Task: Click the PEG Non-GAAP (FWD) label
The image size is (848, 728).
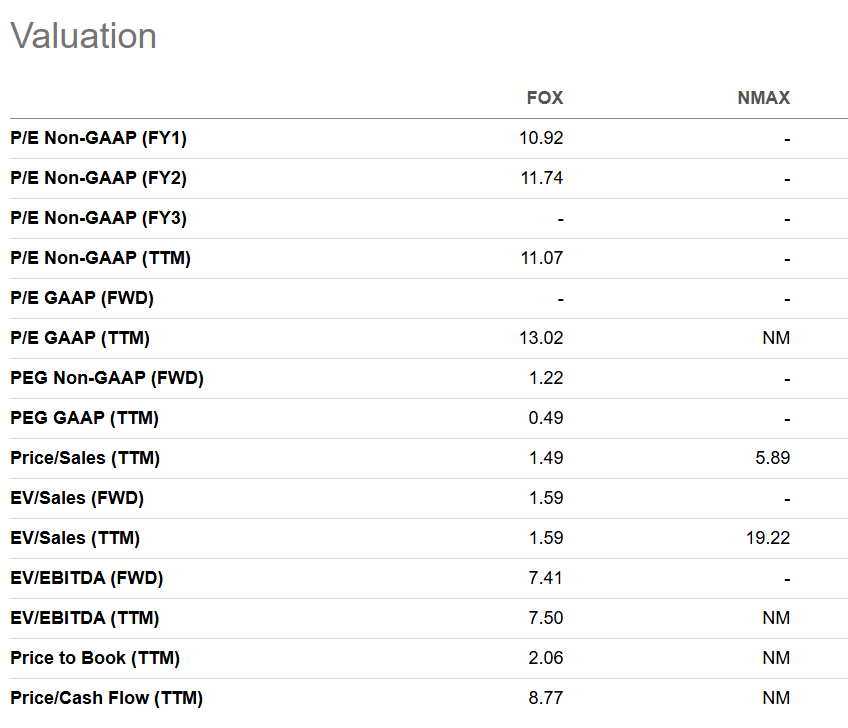Action: pyautogui.click(x=107, y=379)
